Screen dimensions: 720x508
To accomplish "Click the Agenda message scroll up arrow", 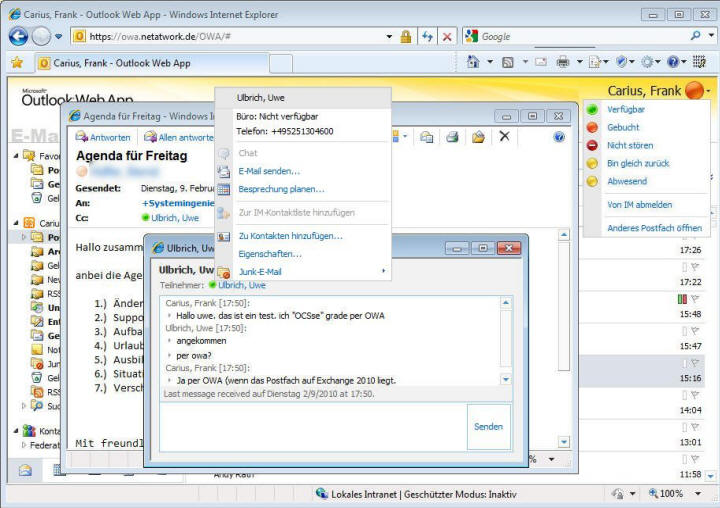I will (x=563, y=235).
